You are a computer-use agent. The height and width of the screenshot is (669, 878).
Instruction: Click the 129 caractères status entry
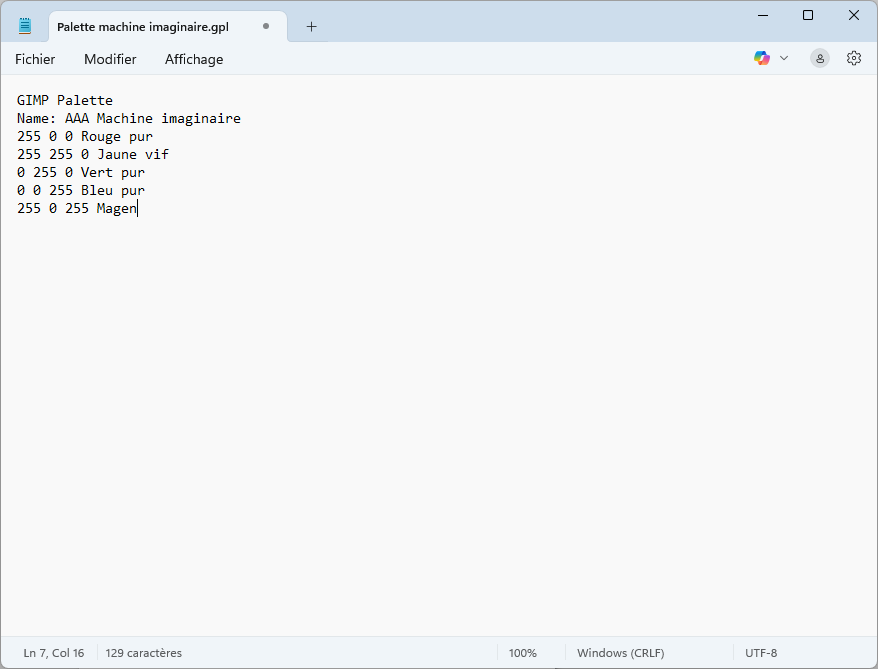tap(143, 653)
